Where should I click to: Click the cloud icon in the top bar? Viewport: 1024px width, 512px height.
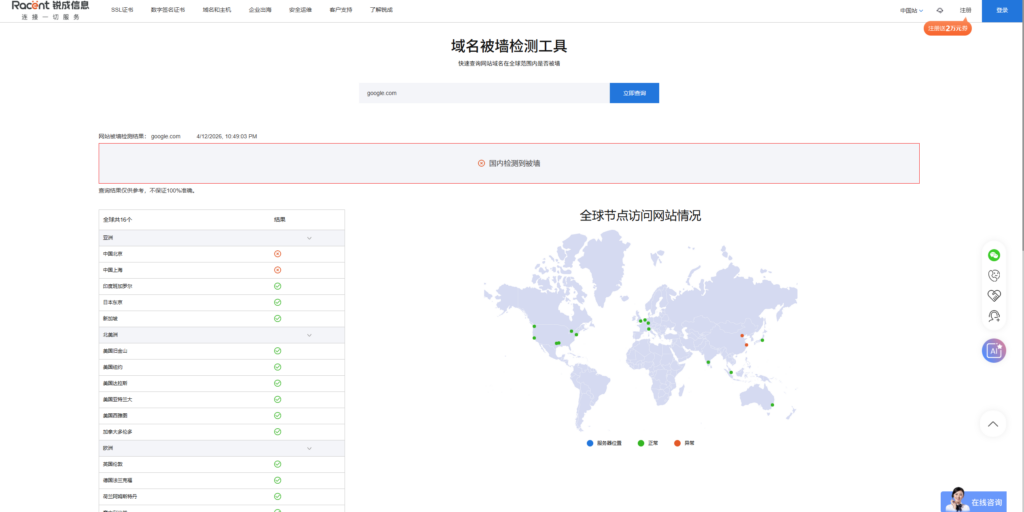tap(939, 10)
